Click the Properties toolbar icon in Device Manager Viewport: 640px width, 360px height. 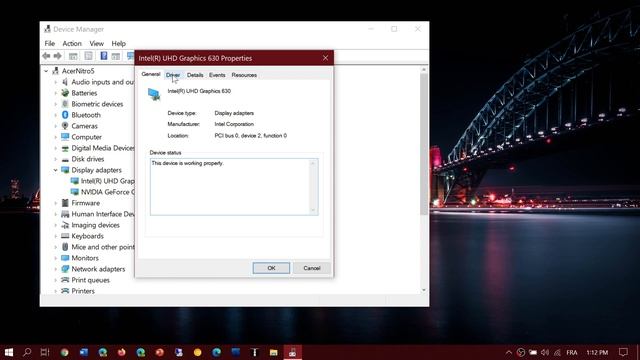(88, 56)
